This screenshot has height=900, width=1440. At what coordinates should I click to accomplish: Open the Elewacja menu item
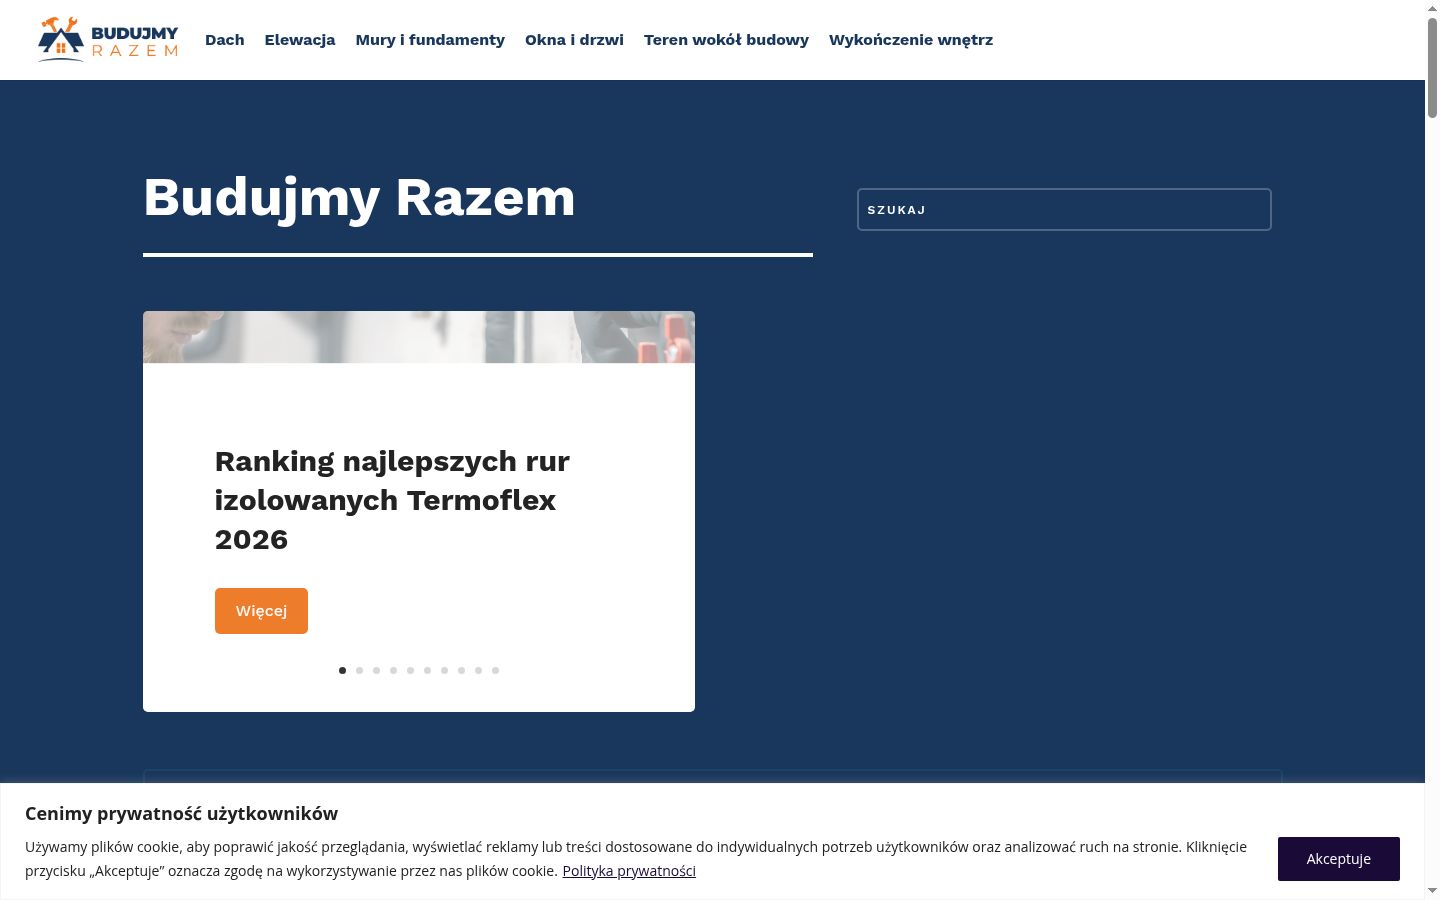point(300,40)
